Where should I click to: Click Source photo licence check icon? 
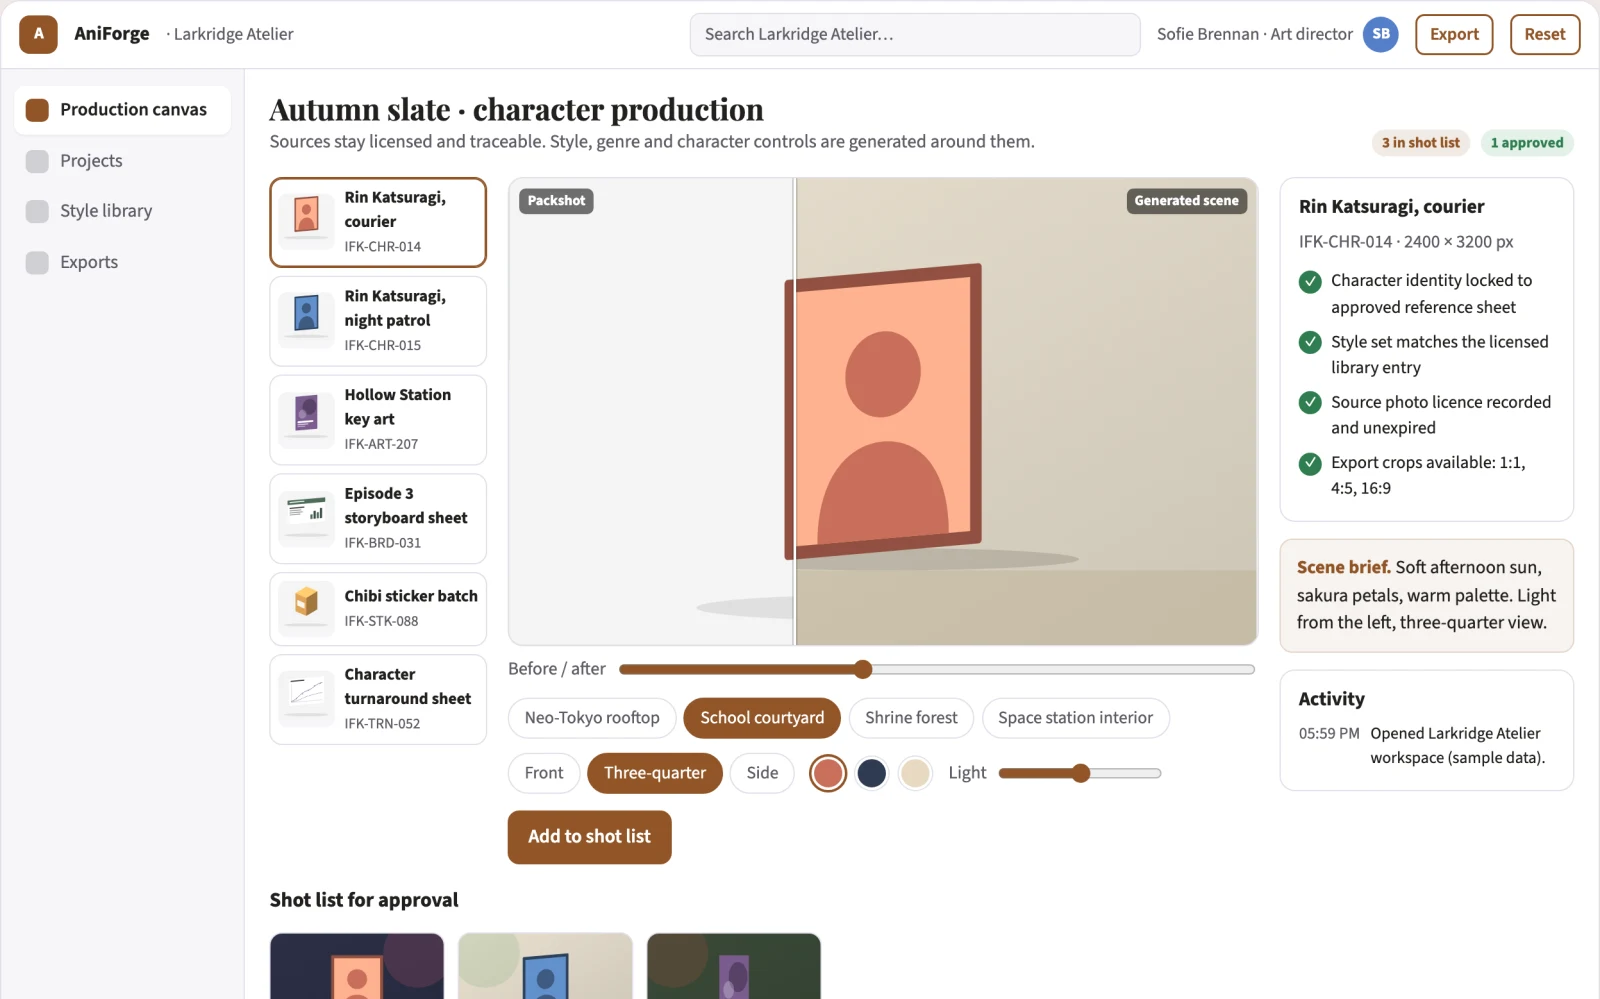tap(1310, 403)
